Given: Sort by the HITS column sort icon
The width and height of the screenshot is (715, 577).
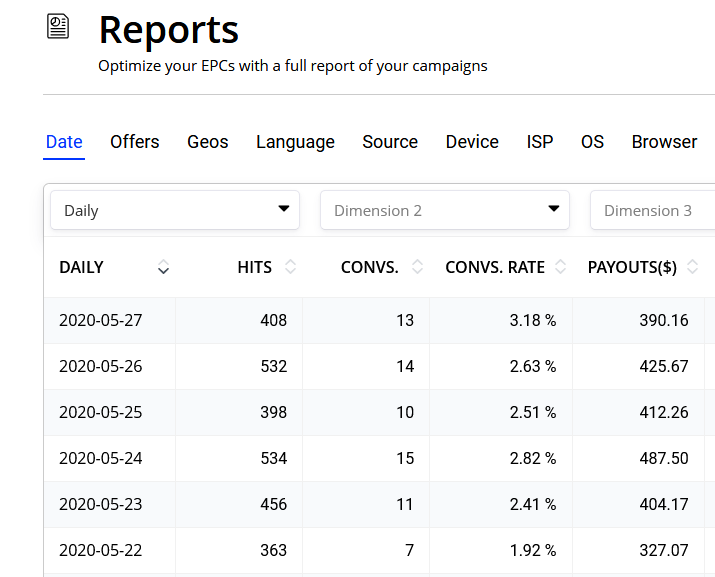Looking at the screenshot, I should (290, 267).
